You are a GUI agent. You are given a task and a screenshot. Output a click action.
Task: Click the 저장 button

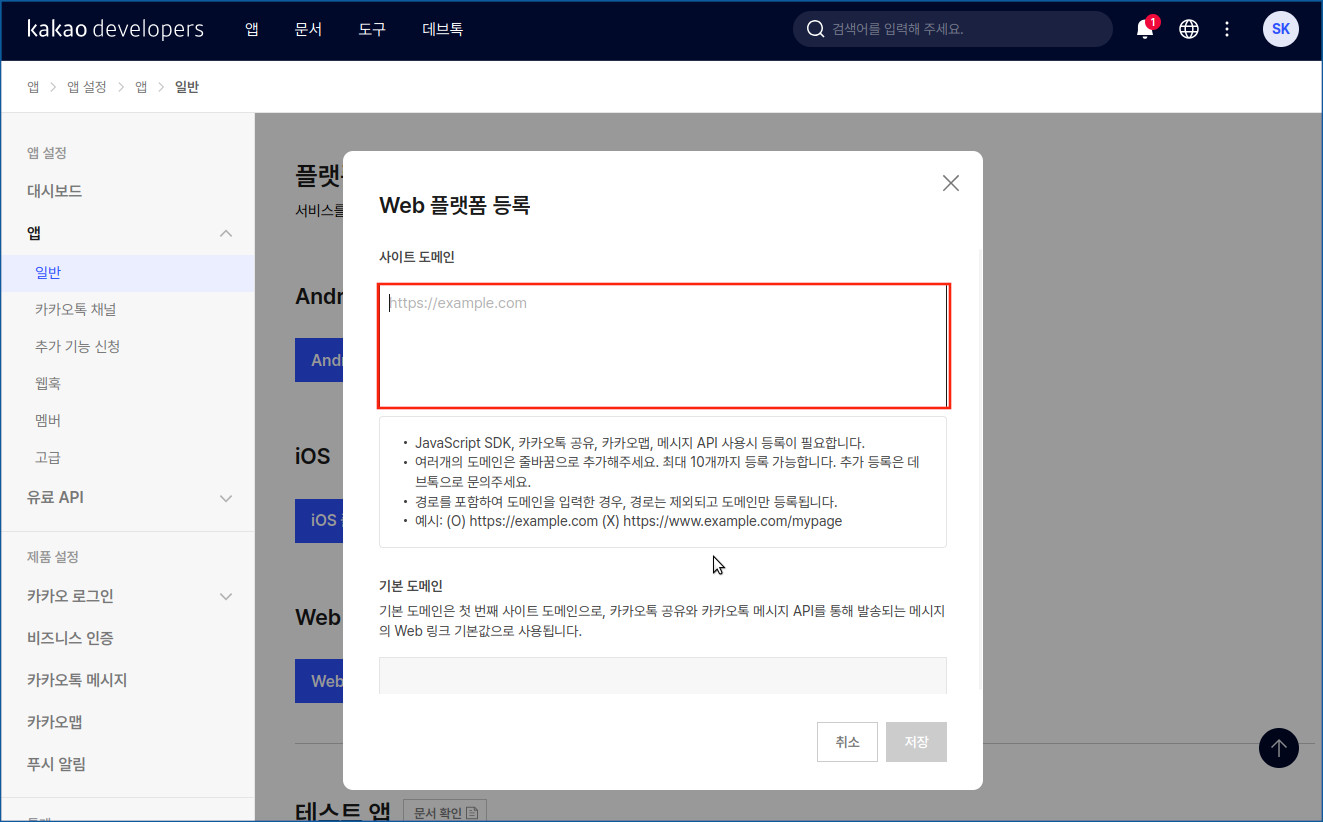tap(916, 742)
